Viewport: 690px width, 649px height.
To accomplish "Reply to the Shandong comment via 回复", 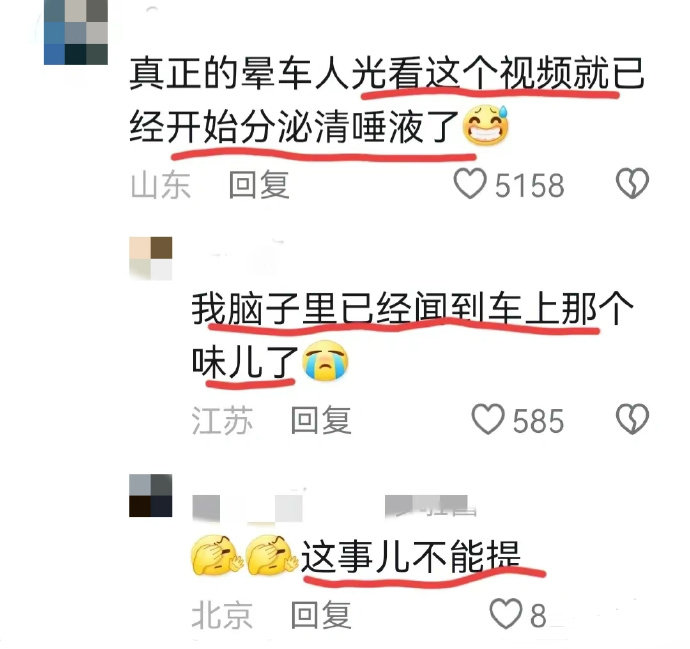I will click(x=259, y=184).
